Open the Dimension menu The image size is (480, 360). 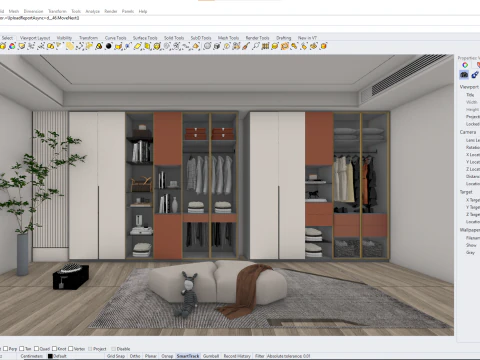[x=34, y=11]
